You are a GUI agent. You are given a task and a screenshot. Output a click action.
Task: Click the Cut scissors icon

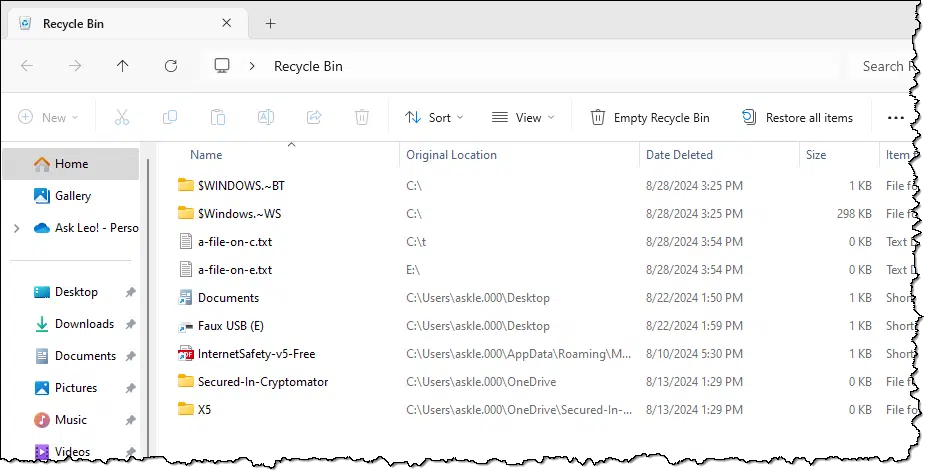pyautogui.click(x=122, y=118)
